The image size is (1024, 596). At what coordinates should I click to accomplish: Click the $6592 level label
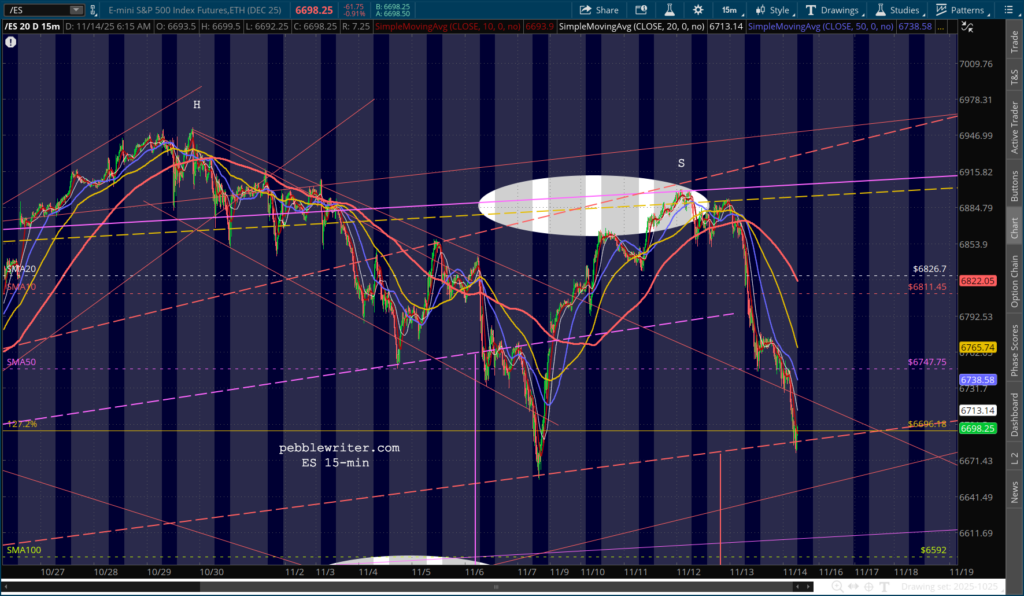point(933,550)
